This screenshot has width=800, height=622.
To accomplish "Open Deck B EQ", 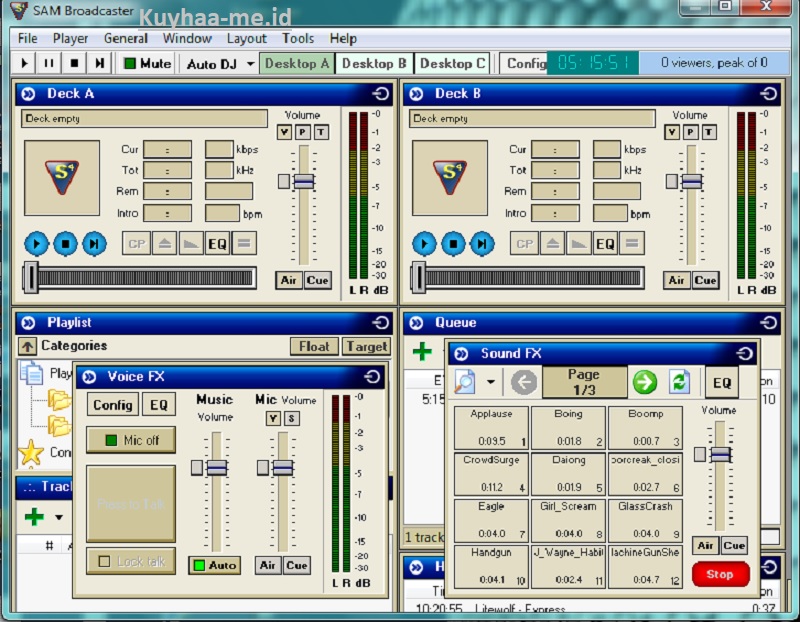I will [x=606, y=243].
